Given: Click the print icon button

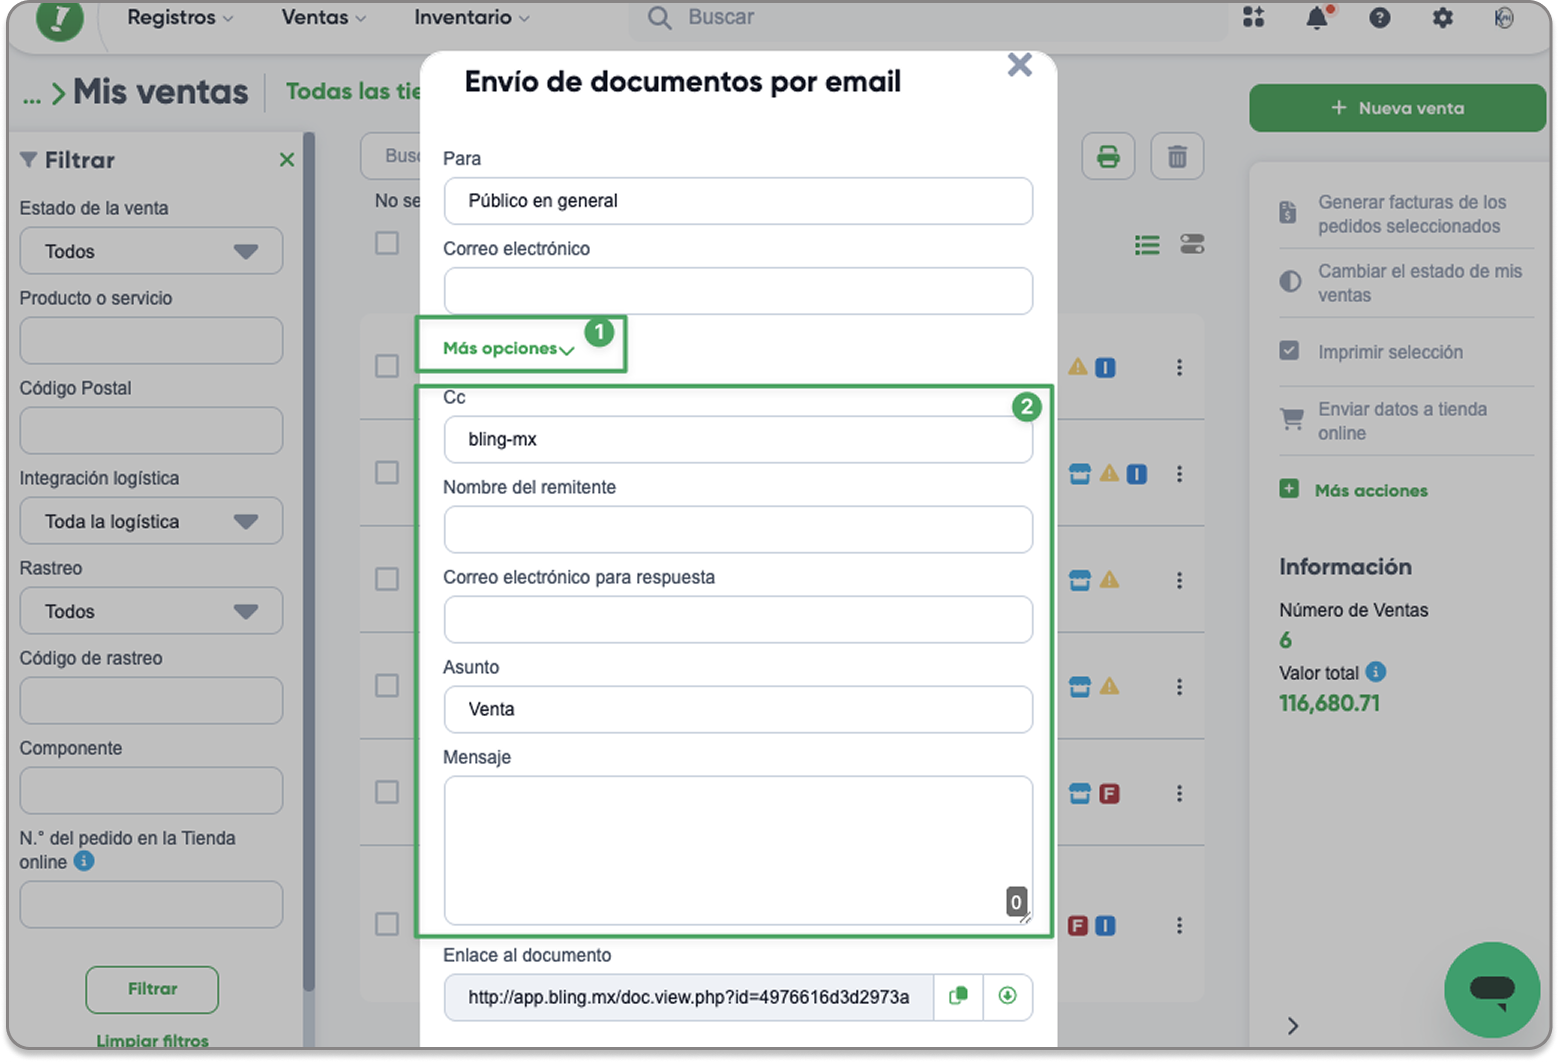Looking at the screenshot, I should click(x=1108, y=157).
